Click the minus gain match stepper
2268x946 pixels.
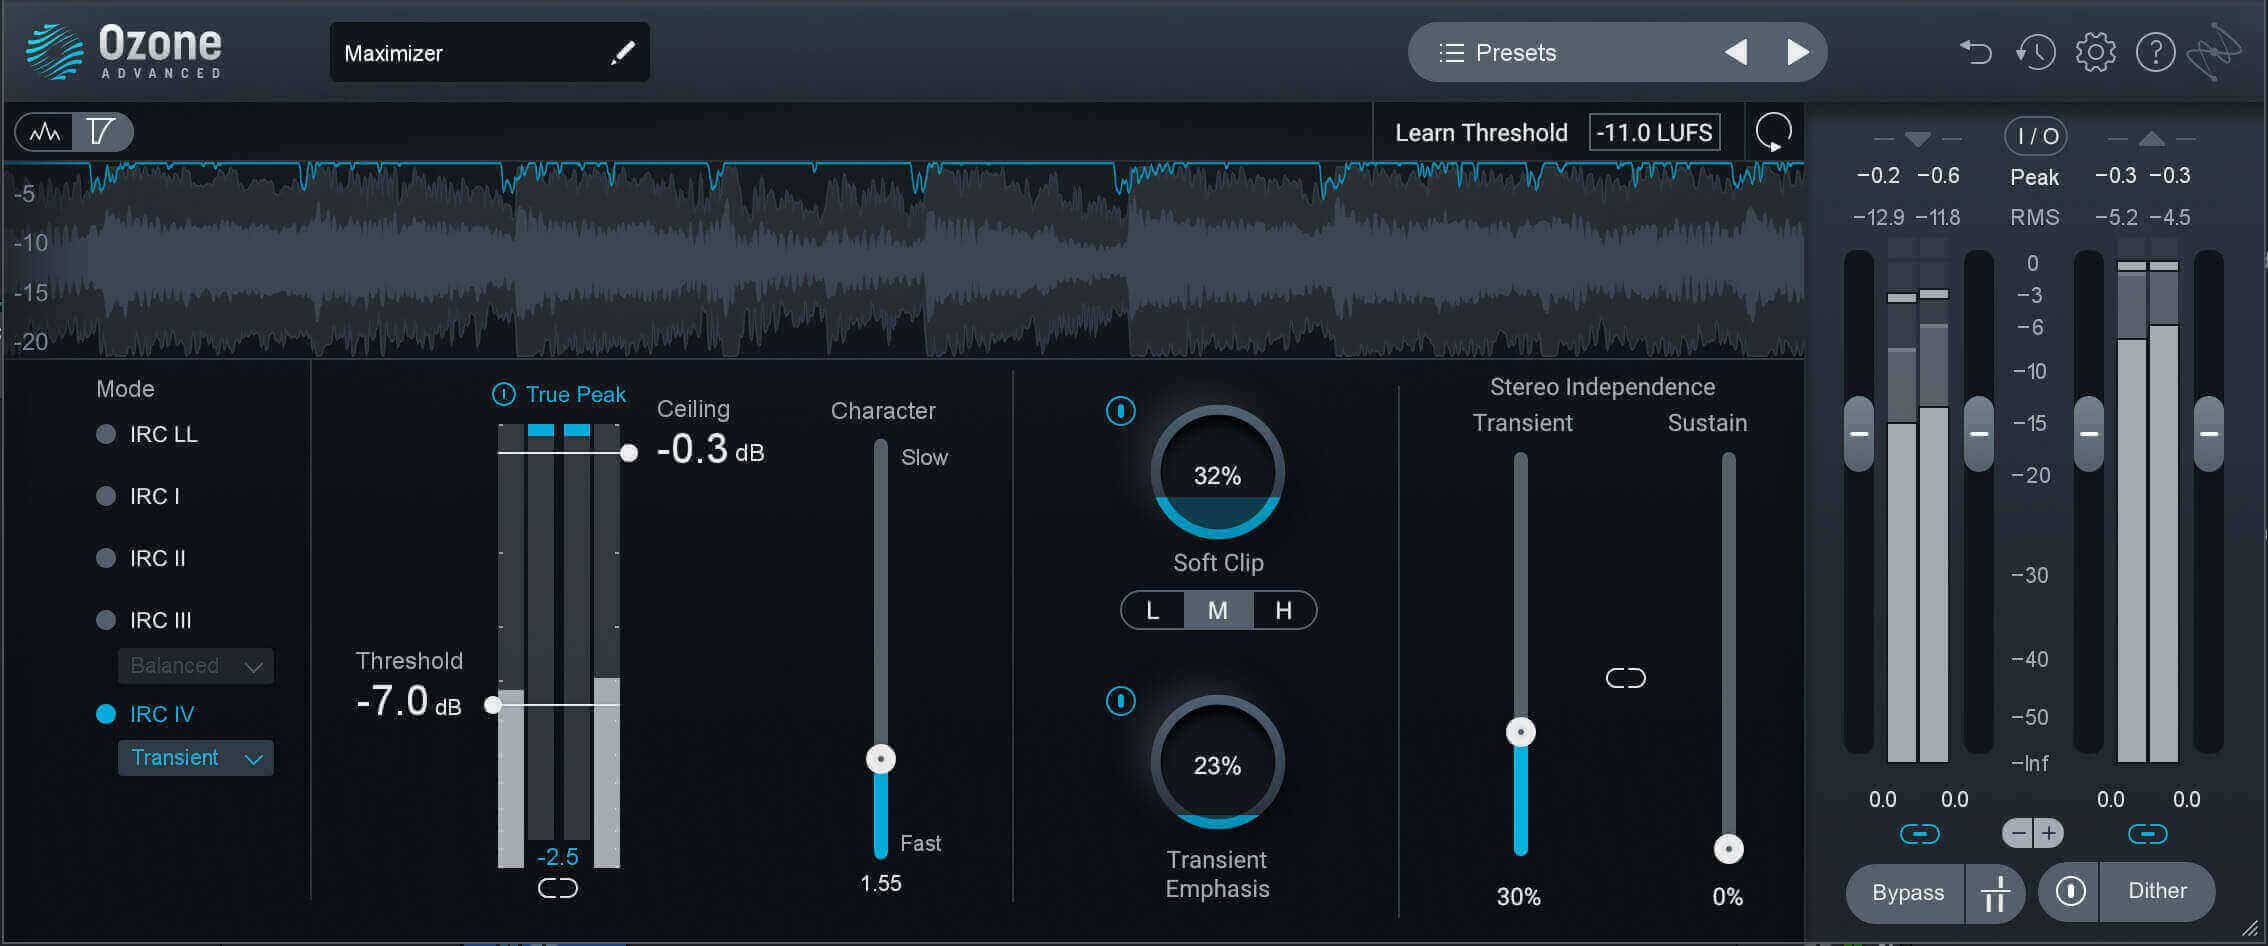2019,833
